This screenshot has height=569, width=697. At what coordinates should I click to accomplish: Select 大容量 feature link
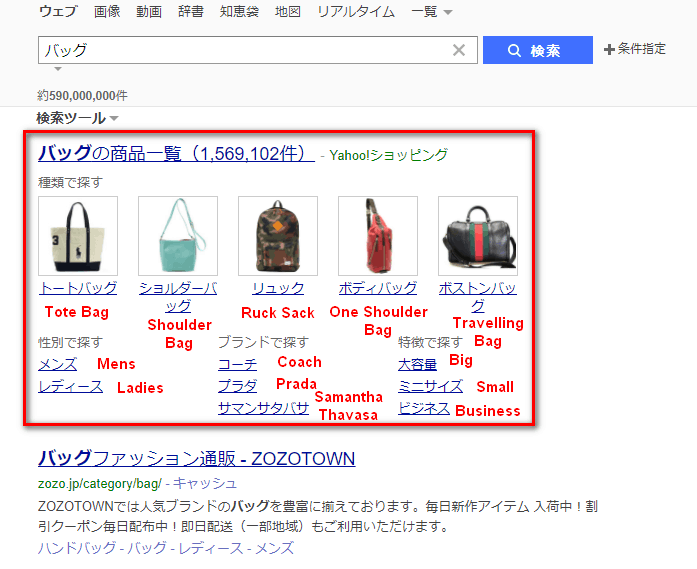417,365
